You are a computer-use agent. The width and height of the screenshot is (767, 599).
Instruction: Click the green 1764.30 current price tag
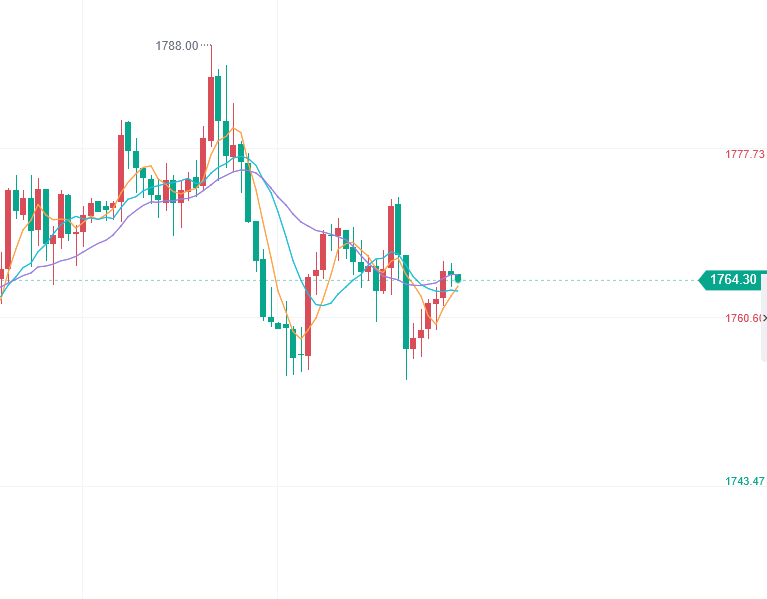[734, 280]
